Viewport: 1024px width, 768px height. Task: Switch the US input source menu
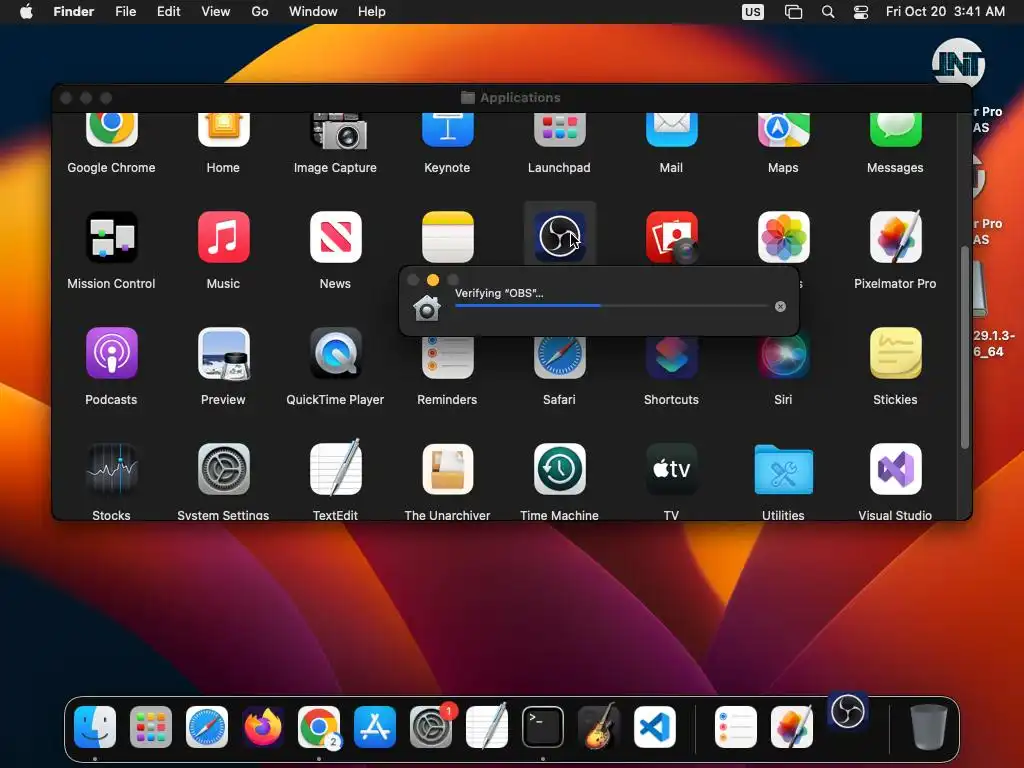coord(752,12)
